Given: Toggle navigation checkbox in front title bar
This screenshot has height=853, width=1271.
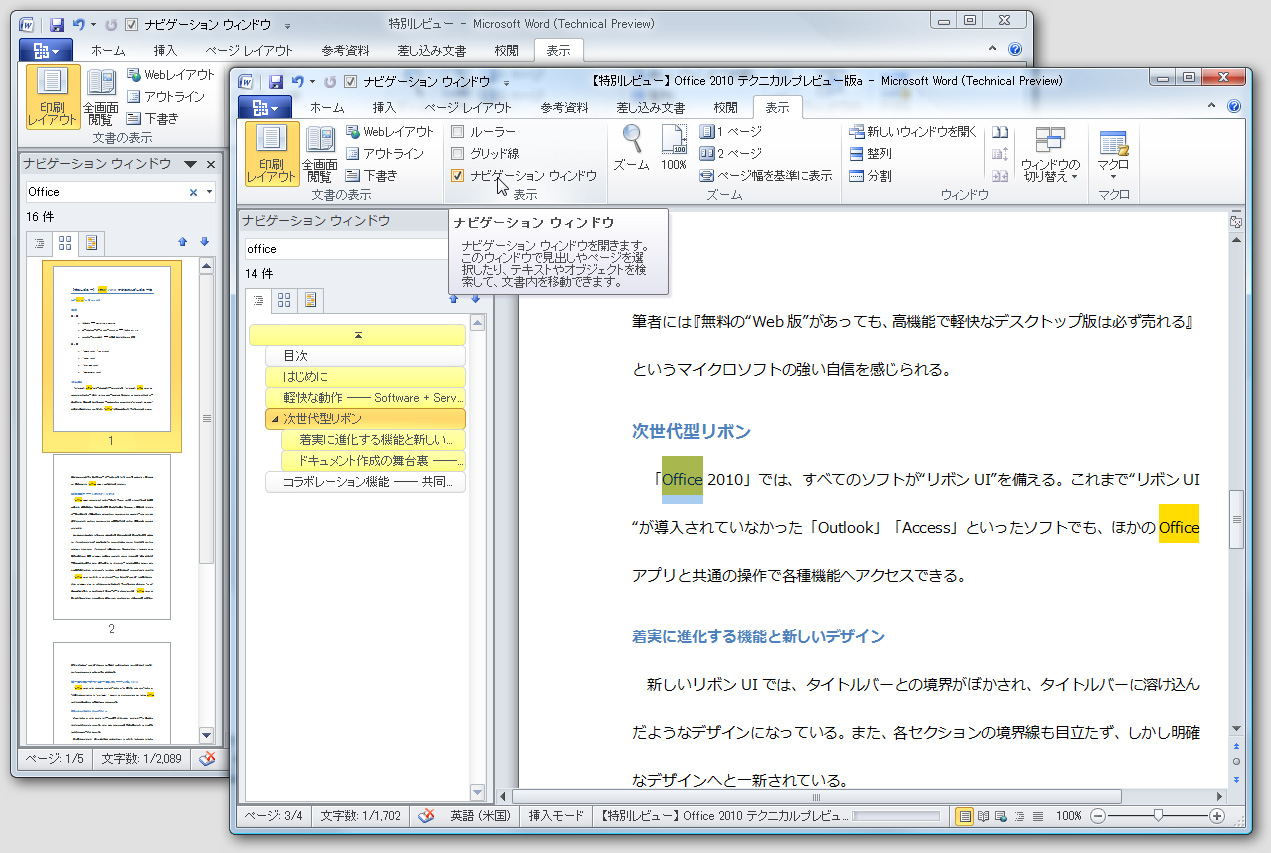Looking at the screenshot, I should point(350,81).
